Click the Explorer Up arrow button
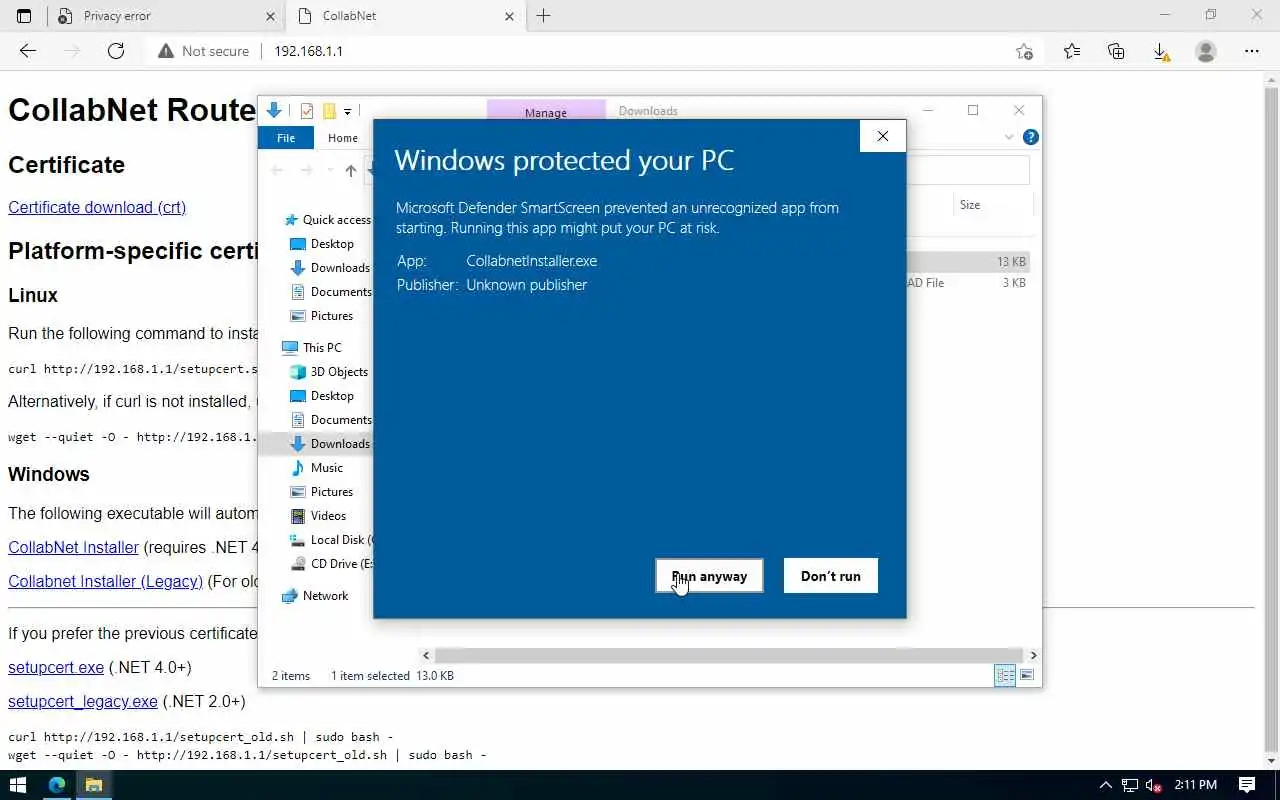 click(351, 171)
